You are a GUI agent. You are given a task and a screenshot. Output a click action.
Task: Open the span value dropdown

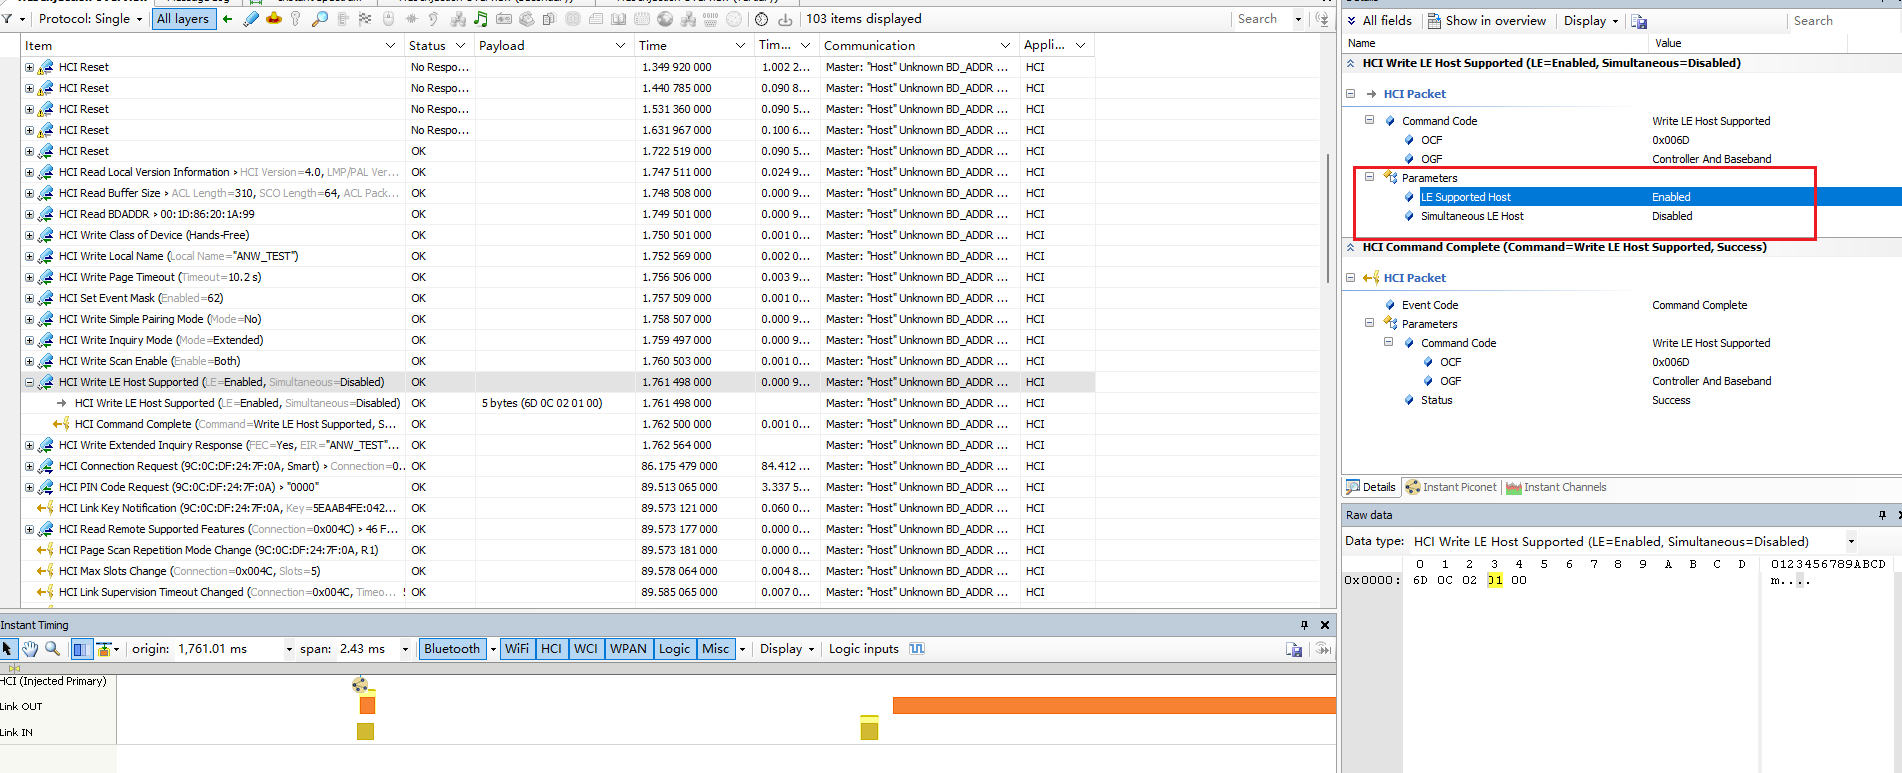coord(405,649)
